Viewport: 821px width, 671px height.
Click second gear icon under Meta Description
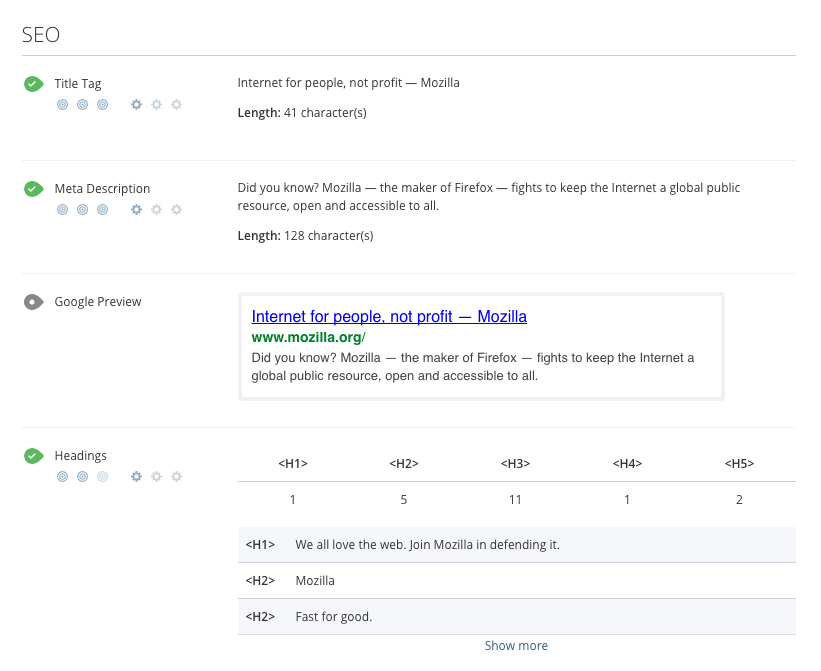pos(157,210)
